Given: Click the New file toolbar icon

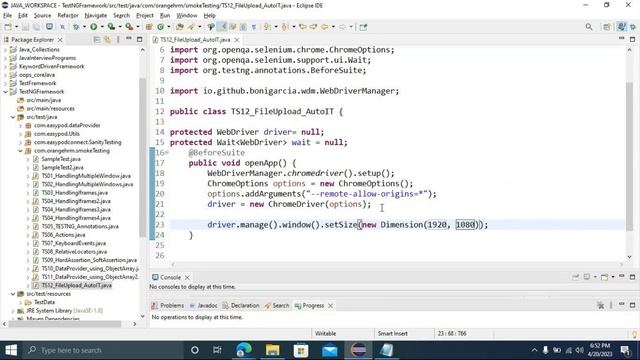Looking at the screenshot, I should click(8, 27).
